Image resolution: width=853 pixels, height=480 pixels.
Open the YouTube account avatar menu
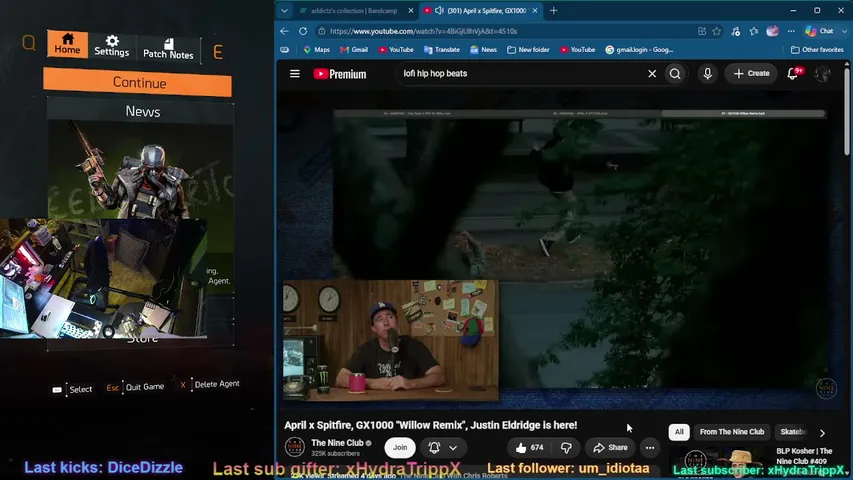point(823,73)
